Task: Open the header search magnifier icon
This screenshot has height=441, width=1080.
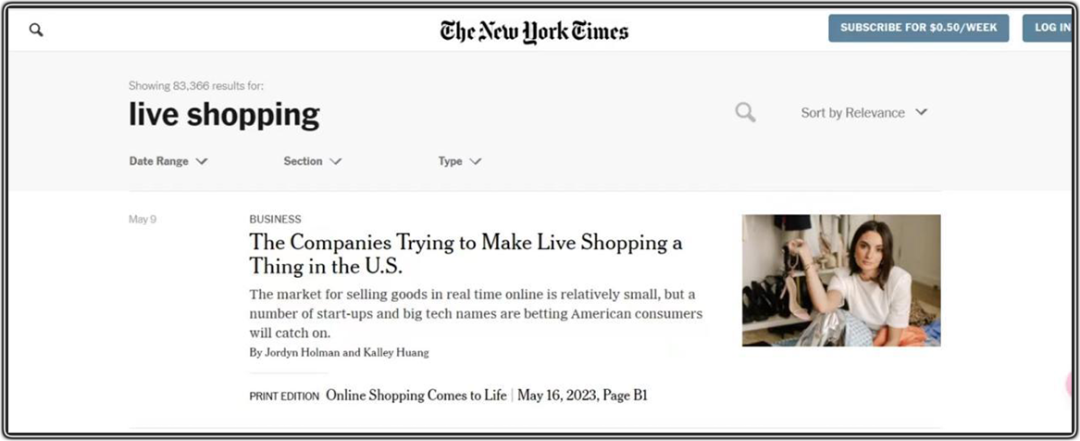Action: pos(36,30)
